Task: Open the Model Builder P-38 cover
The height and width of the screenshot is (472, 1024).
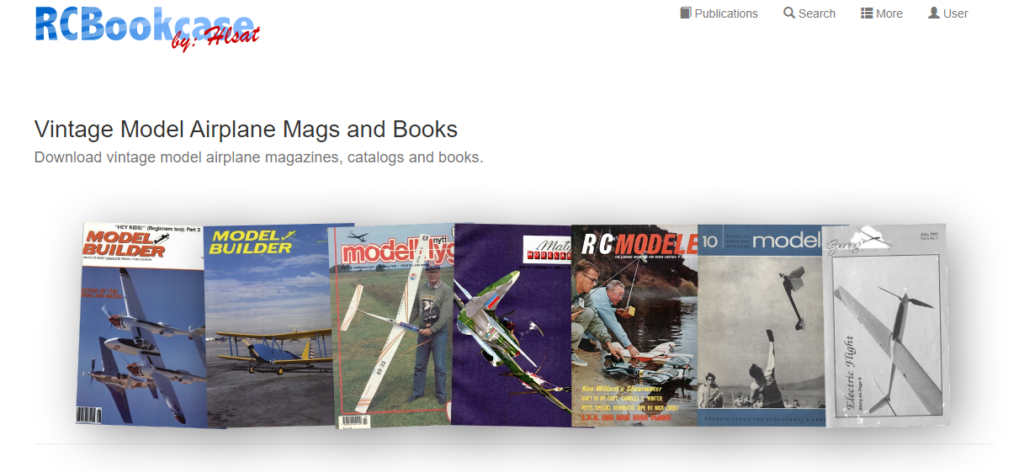Action: (140, 325)
